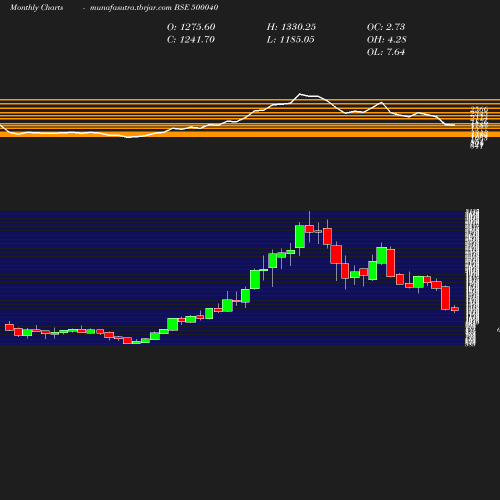Screen dimensions: 500x500
Task: Click the 'munafasutra.tbrjar.com BSE 500040' label
Action: pos(154,8)
